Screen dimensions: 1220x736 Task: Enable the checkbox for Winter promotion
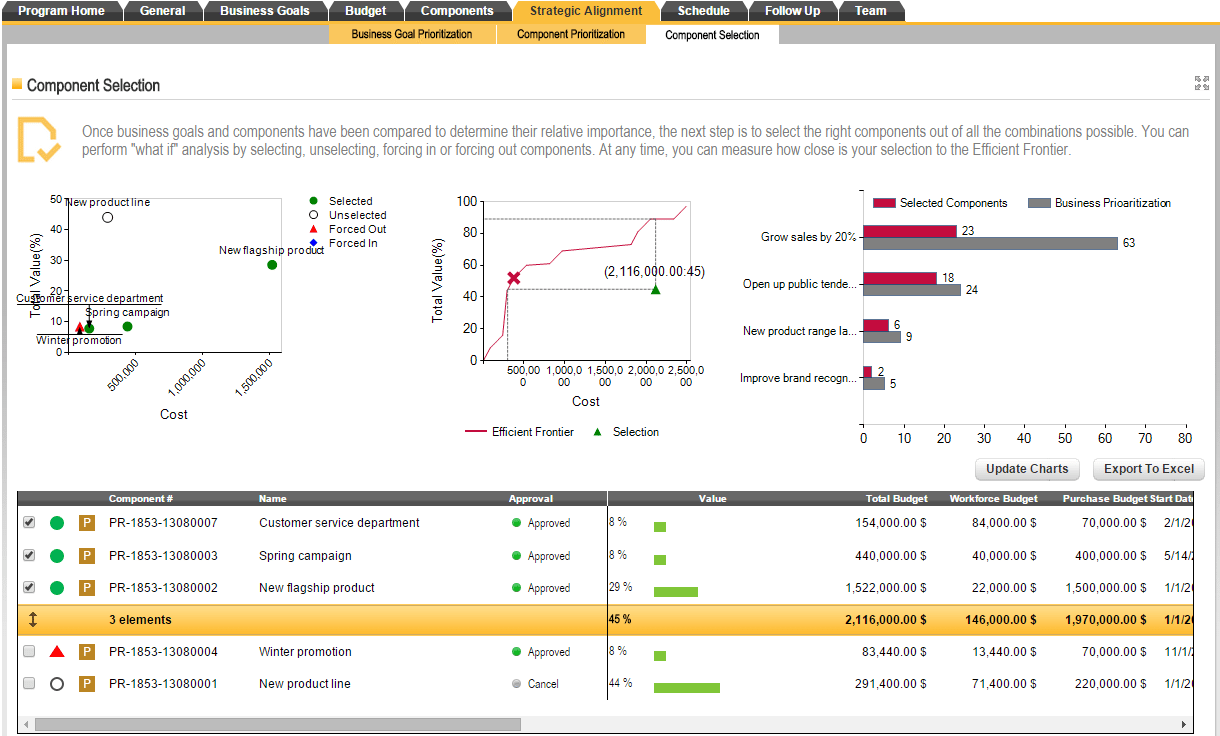coord(29,651)
